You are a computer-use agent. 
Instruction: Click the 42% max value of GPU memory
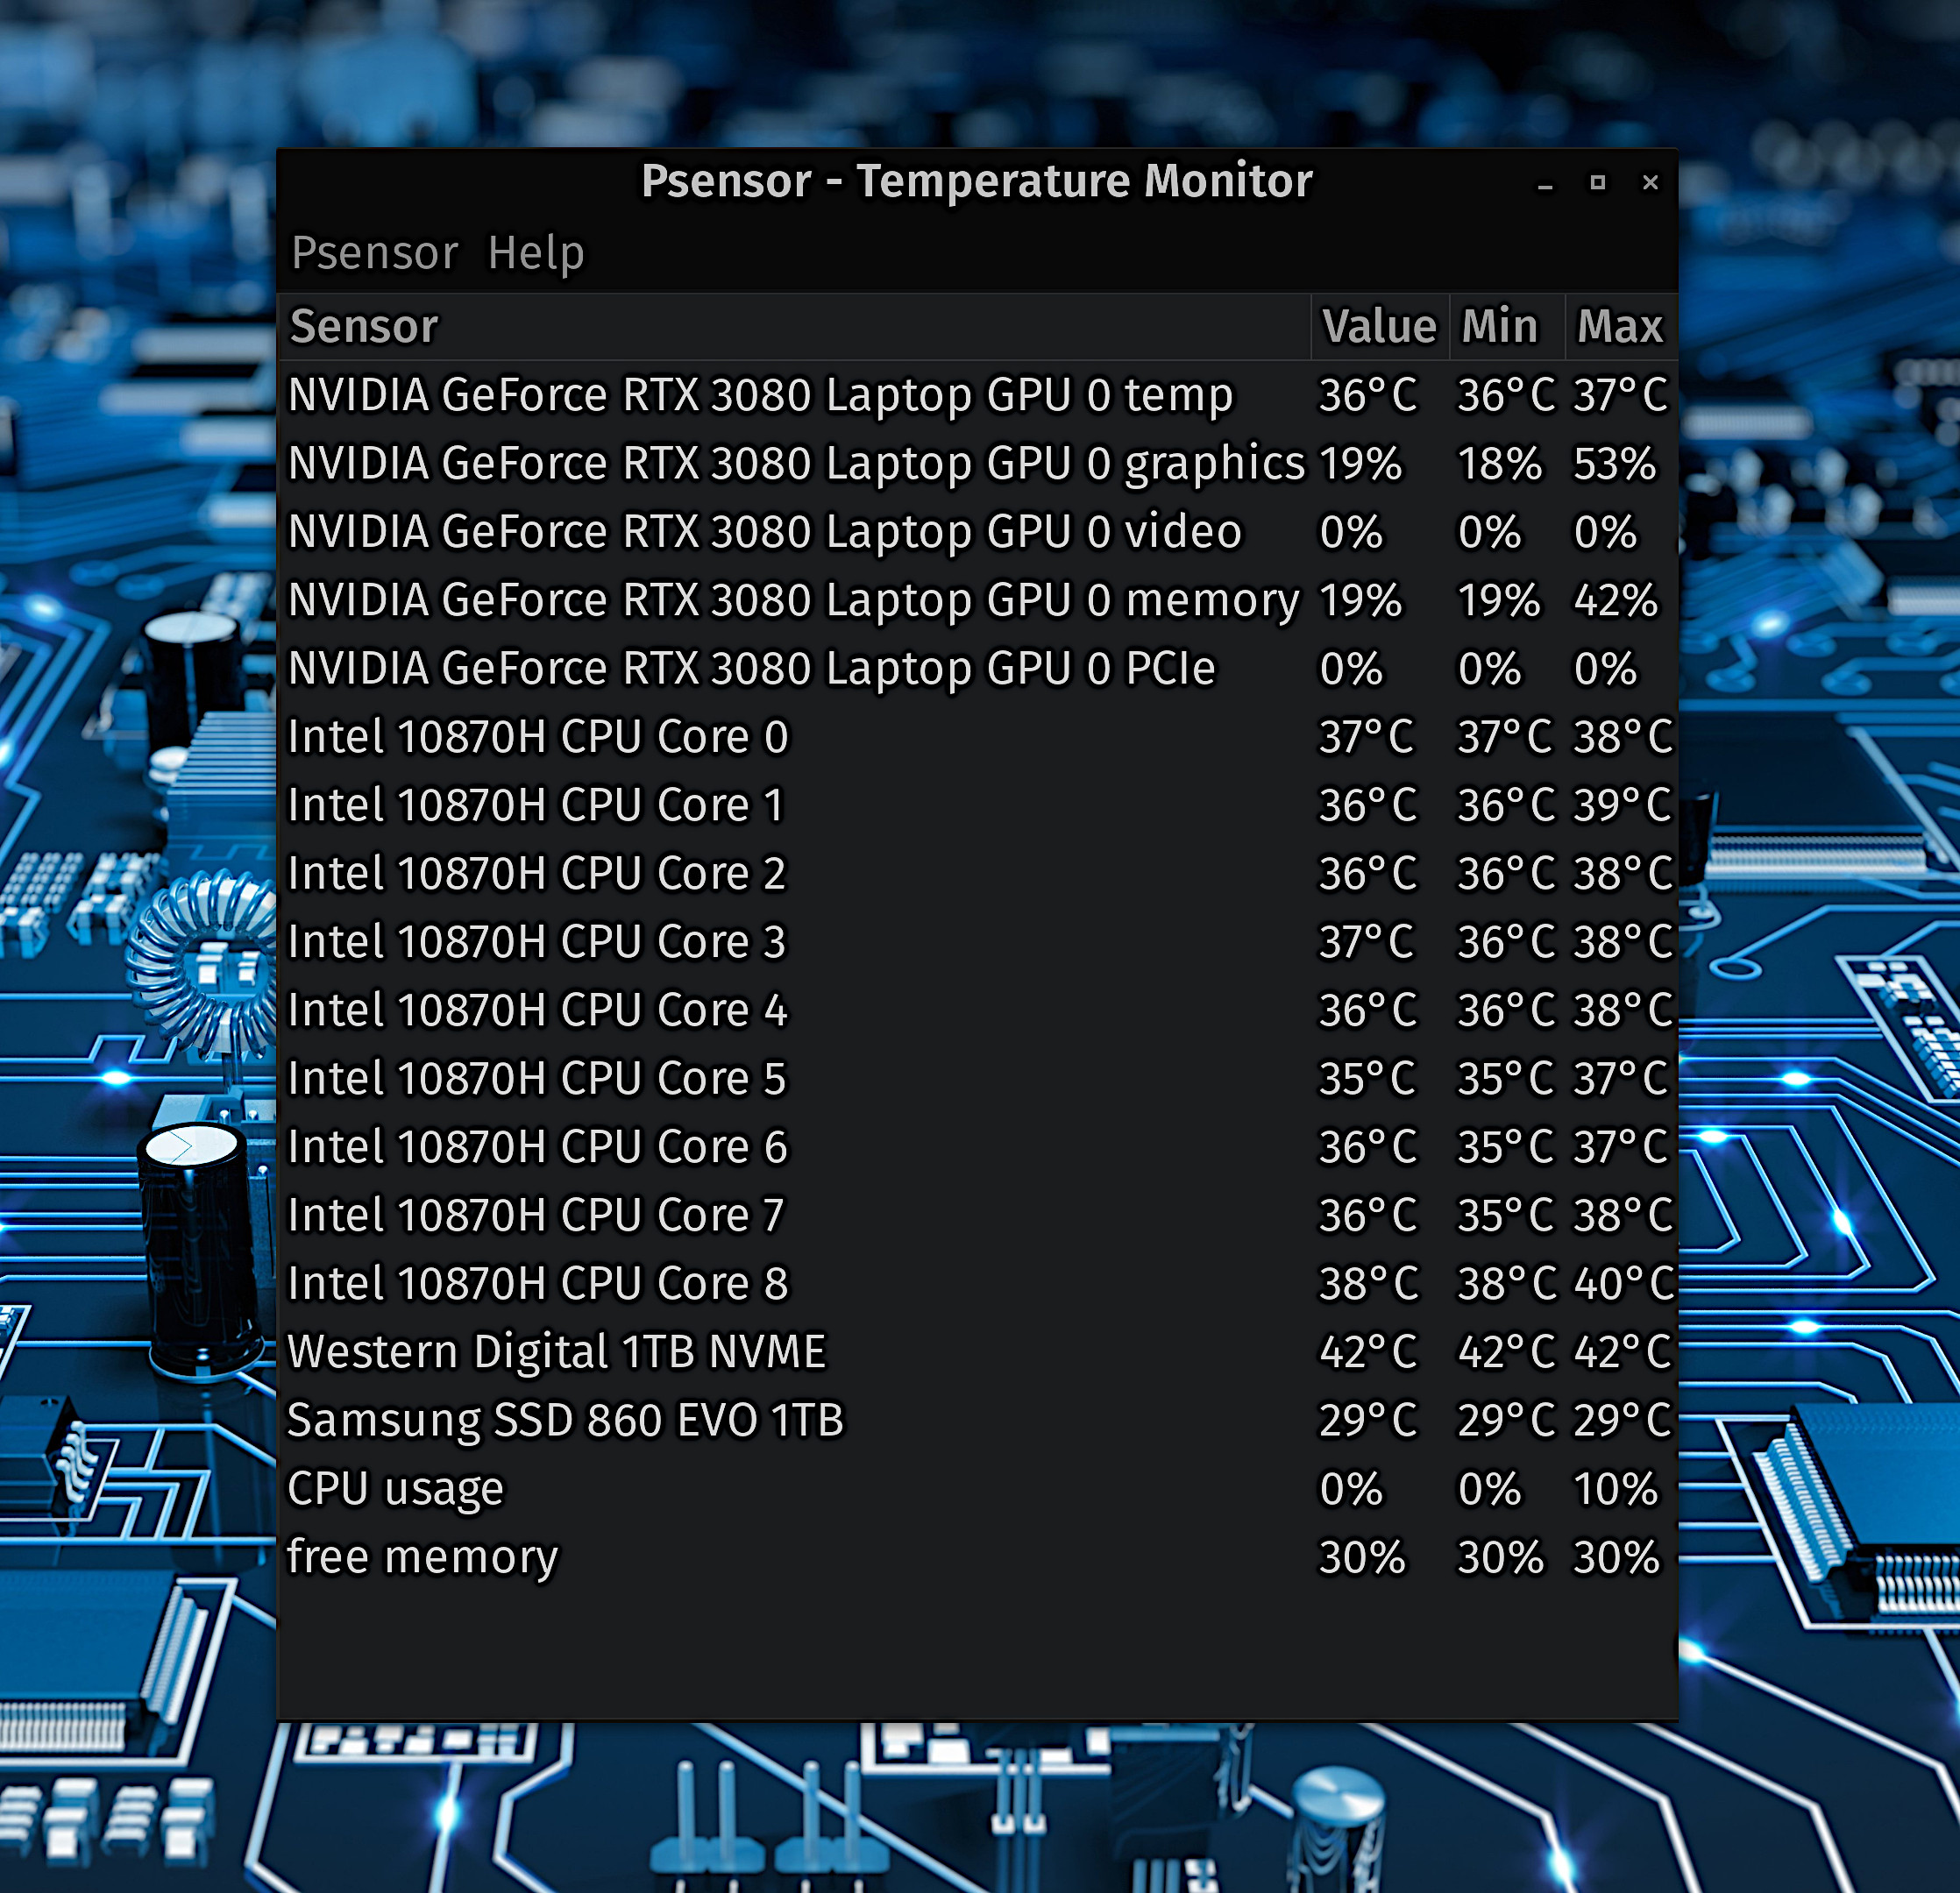tap(1615, 601)
